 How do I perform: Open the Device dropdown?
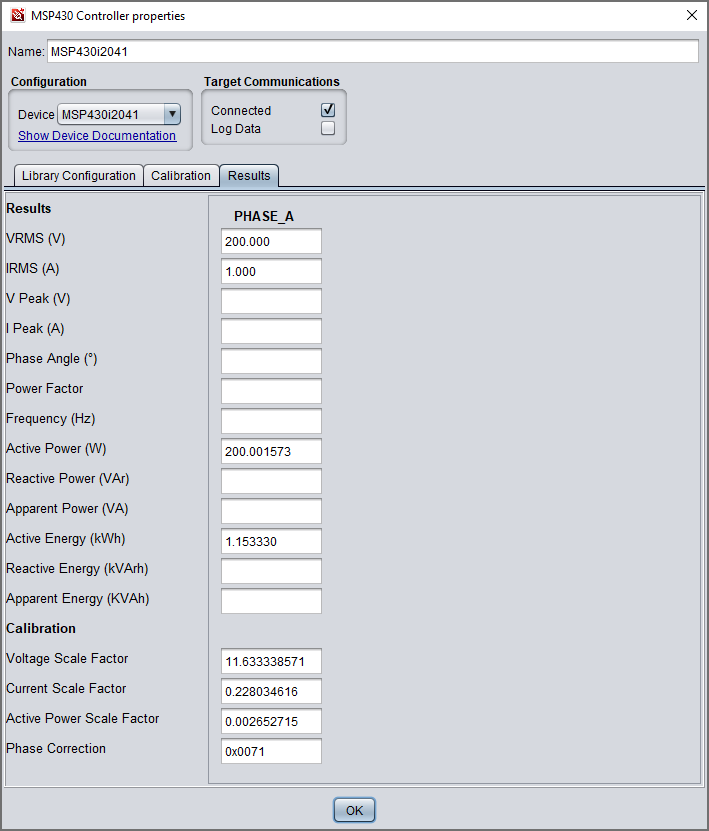(119, 114)
